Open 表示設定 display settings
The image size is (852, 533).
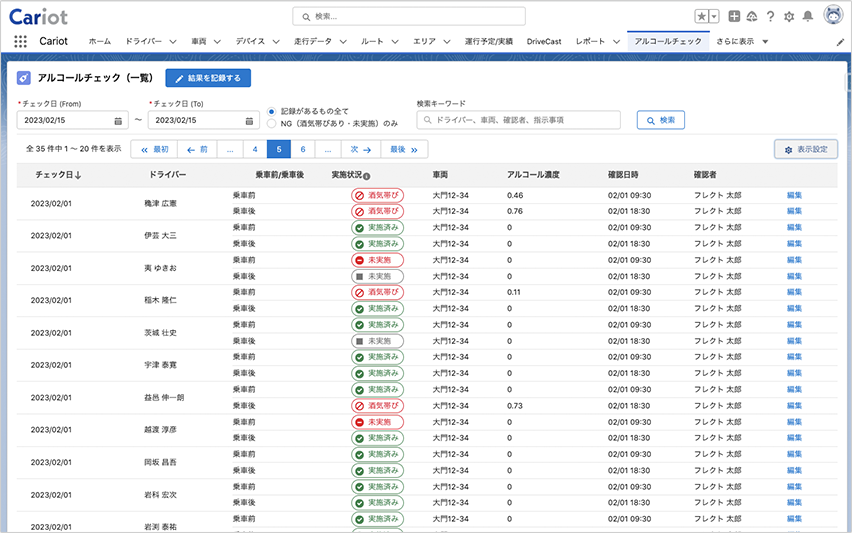coord(806,149)
